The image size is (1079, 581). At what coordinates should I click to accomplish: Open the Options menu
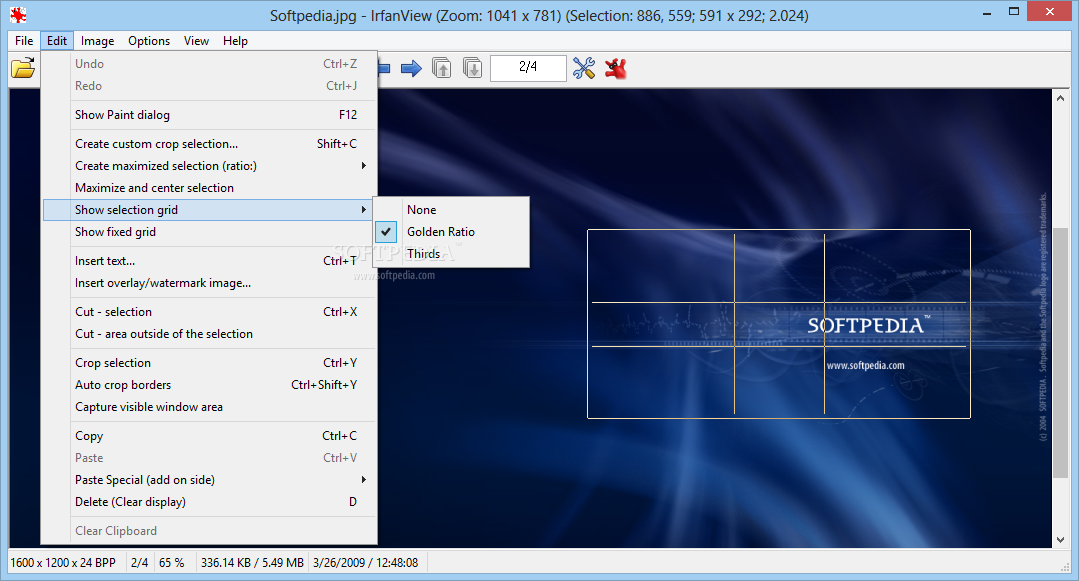coord(149,41)
